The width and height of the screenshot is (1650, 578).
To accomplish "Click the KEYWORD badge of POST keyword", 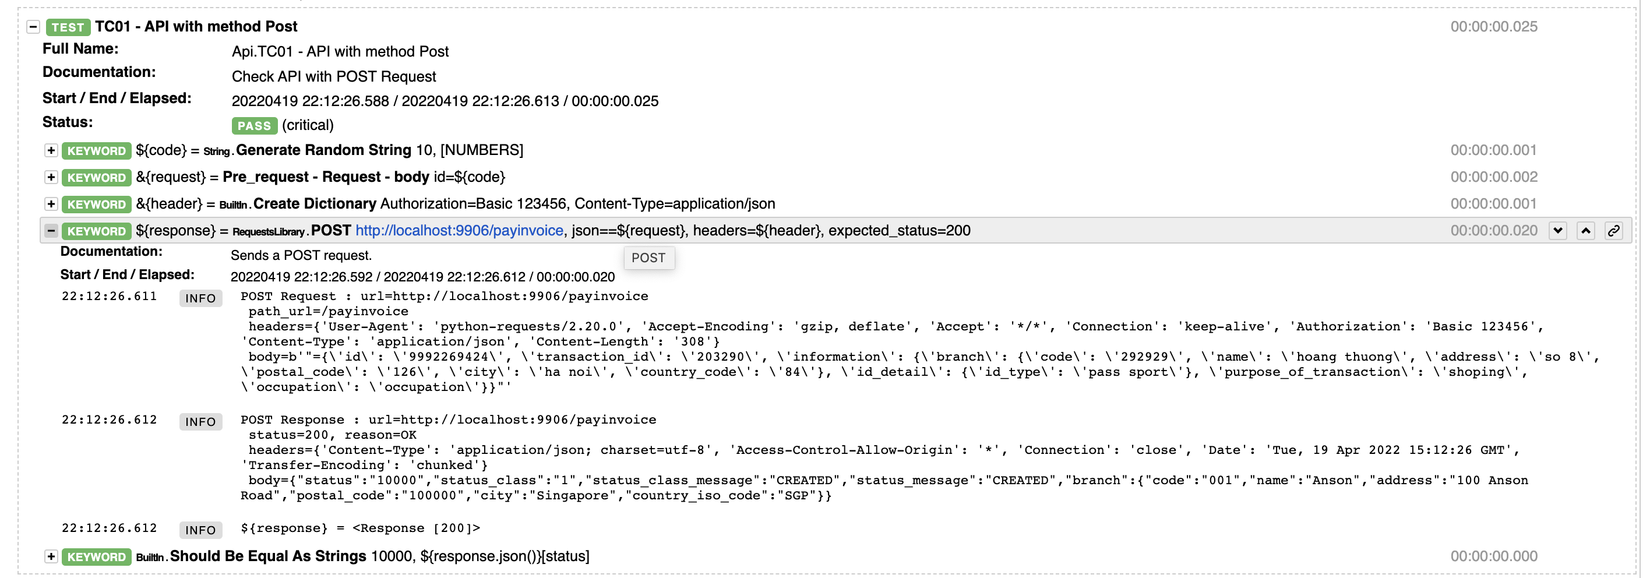I will pyautogui.click(x=96, y=231).
